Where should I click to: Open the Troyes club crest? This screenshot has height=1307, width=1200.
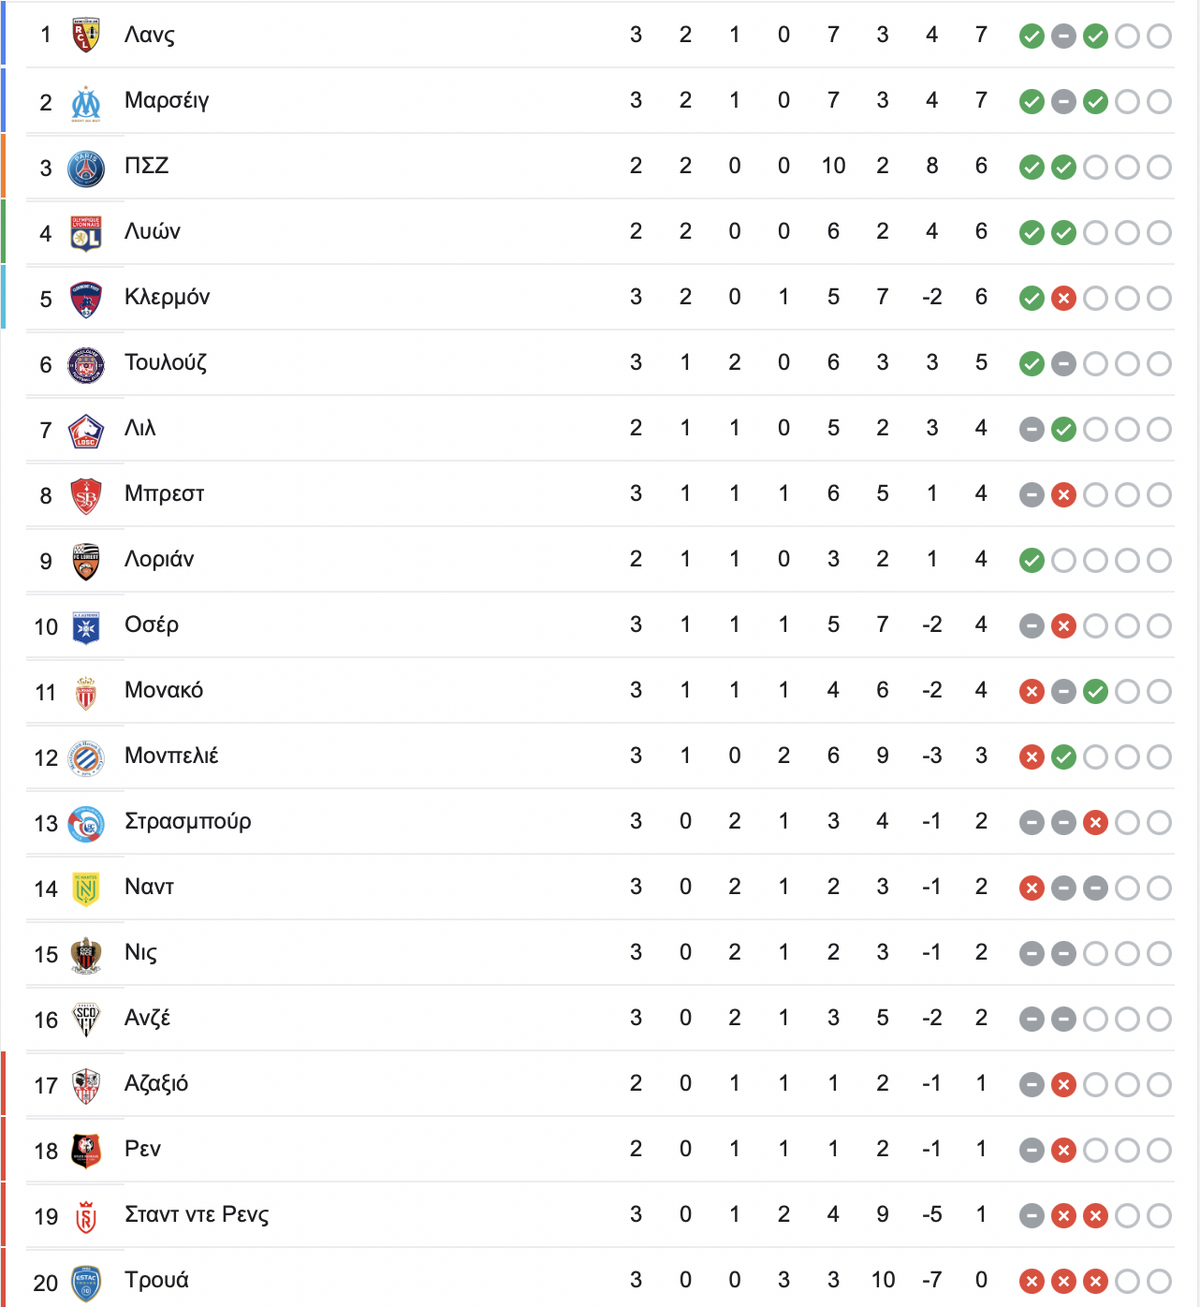[x=86, y=1281]
